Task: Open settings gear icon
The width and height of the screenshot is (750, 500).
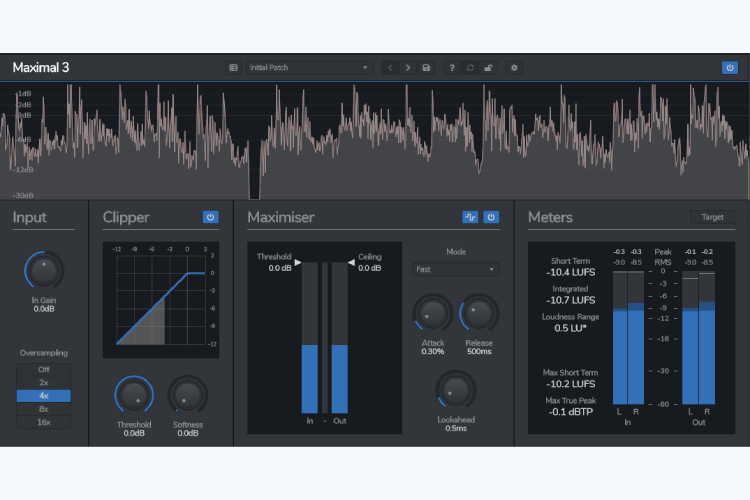Action: 514,68
